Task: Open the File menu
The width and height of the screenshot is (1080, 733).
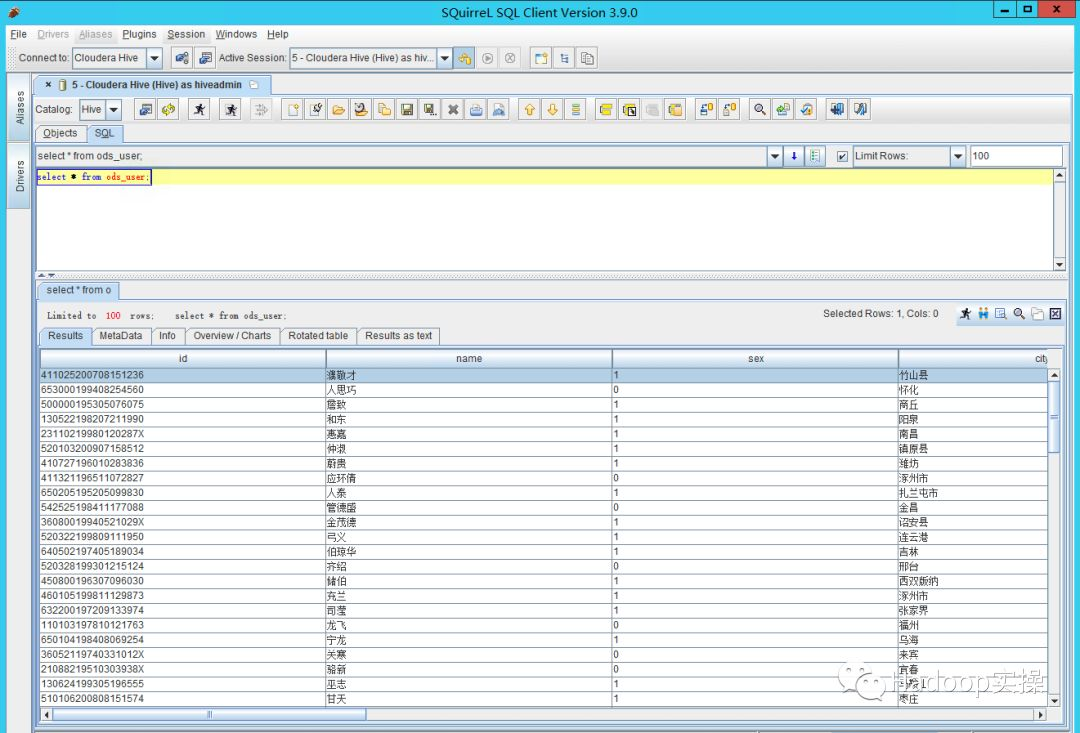Action: 19,34
